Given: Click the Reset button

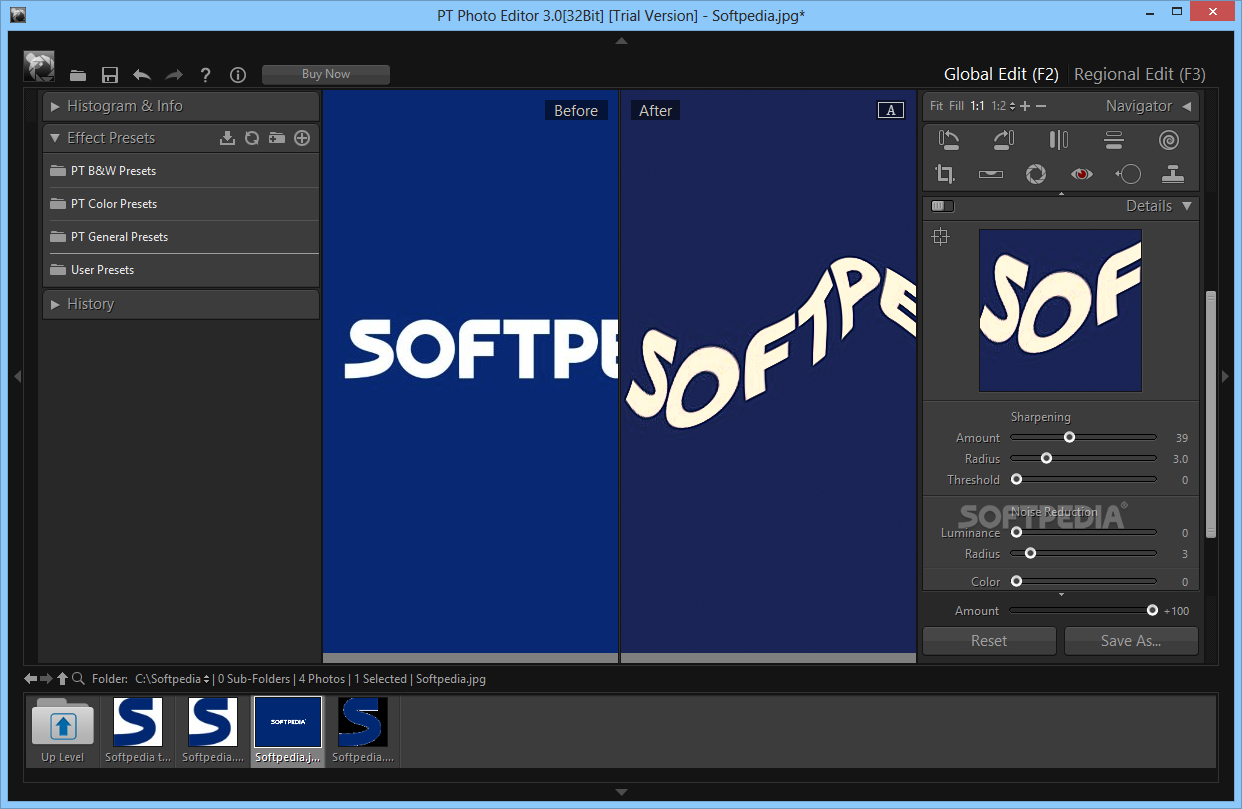Looking at the screenshot, I should click(x=989, y=641).
